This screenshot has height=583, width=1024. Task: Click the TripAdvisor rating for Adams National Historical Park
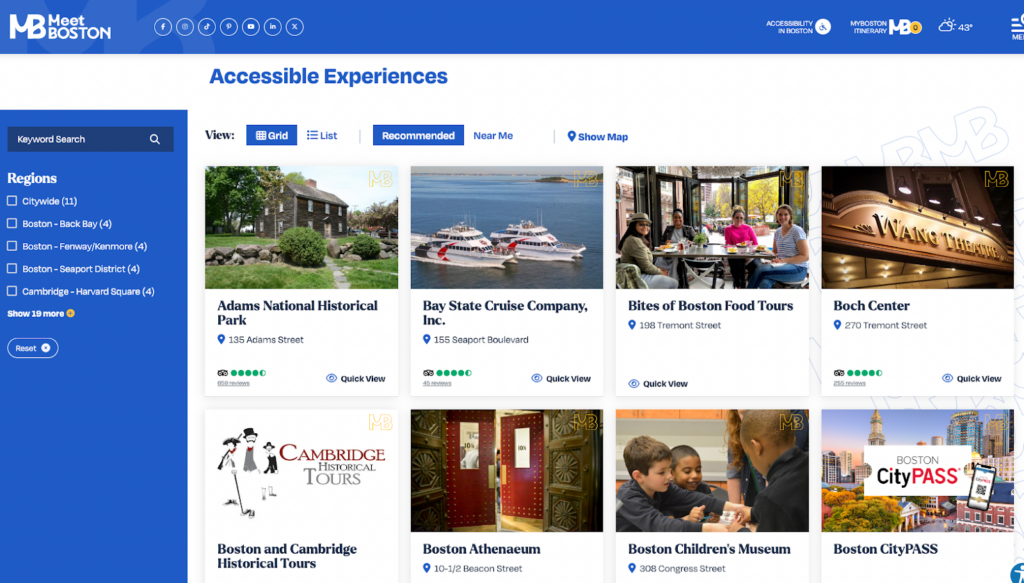pyautogui.click(x=242, y=373)
